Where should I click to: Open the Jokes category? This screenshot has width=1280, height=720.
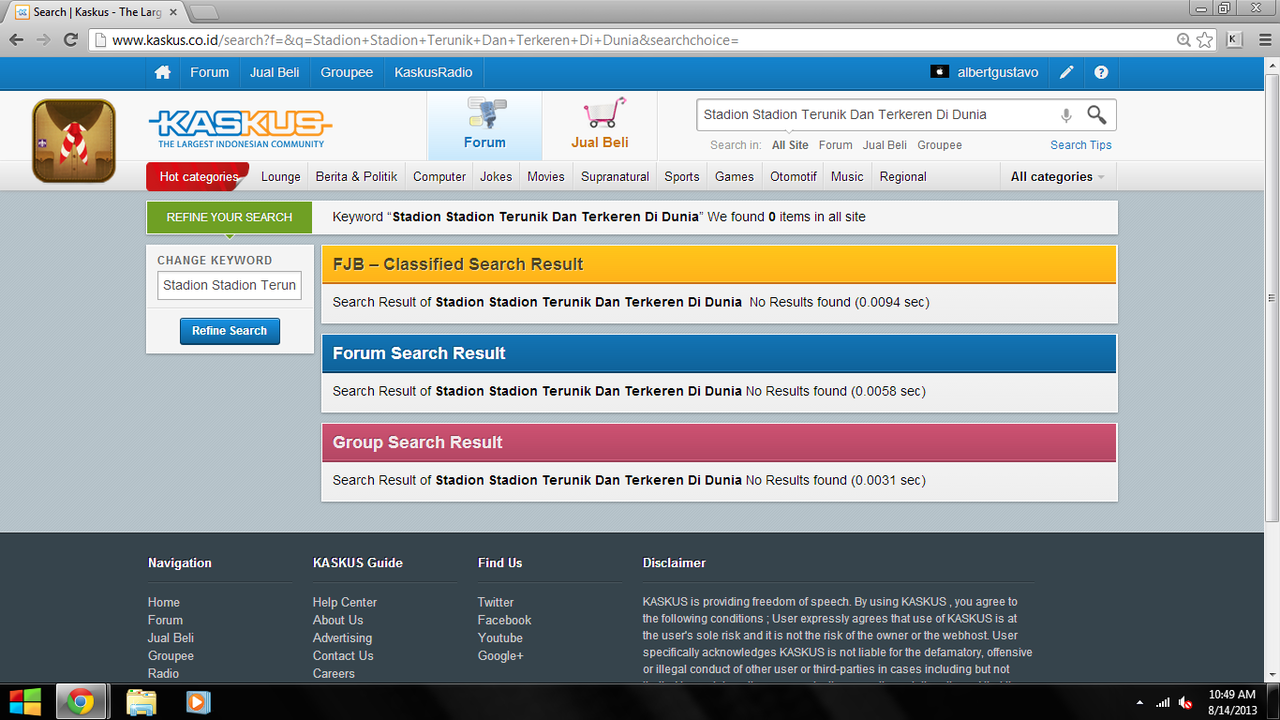pyautogui.click(x=496, y=177)
